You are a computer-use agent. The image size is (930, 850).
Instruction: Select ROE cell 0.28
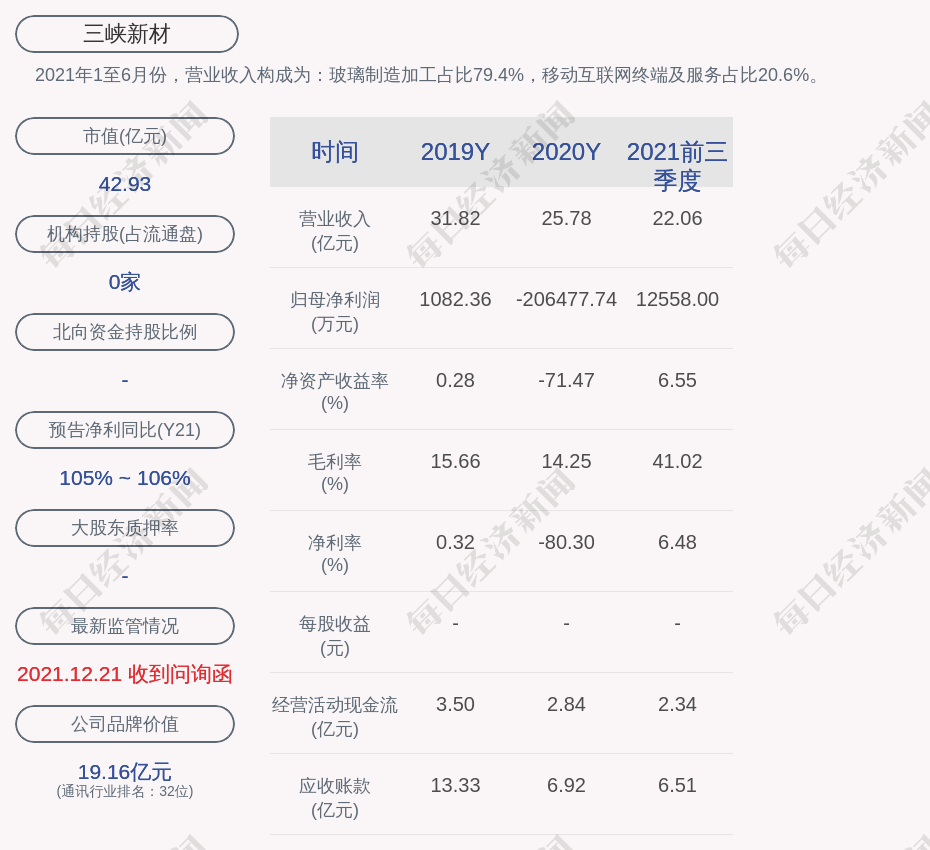click(455, 380)
